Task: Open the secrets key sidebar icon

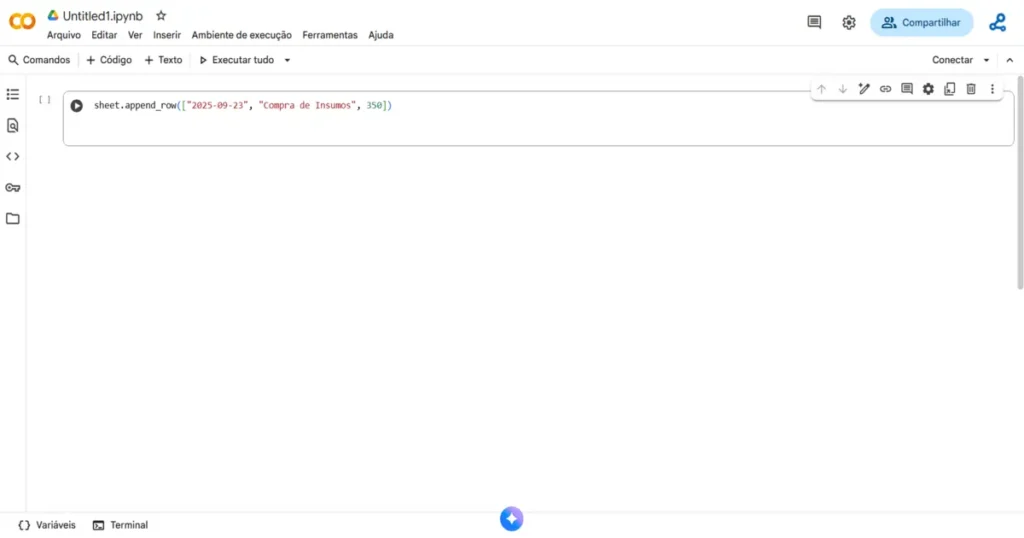Action: click(x=12, y=187)
